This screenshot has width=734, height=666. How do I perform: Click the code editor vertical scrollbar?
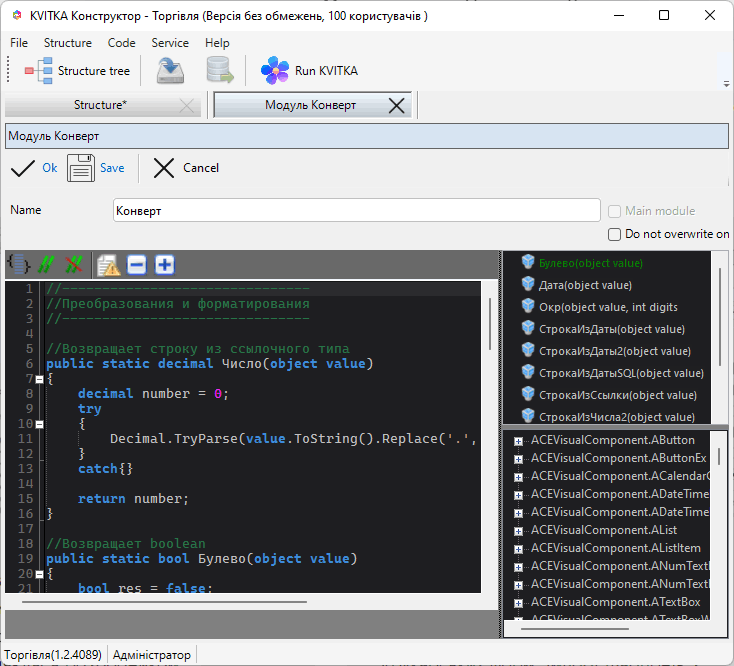(490, 324)
